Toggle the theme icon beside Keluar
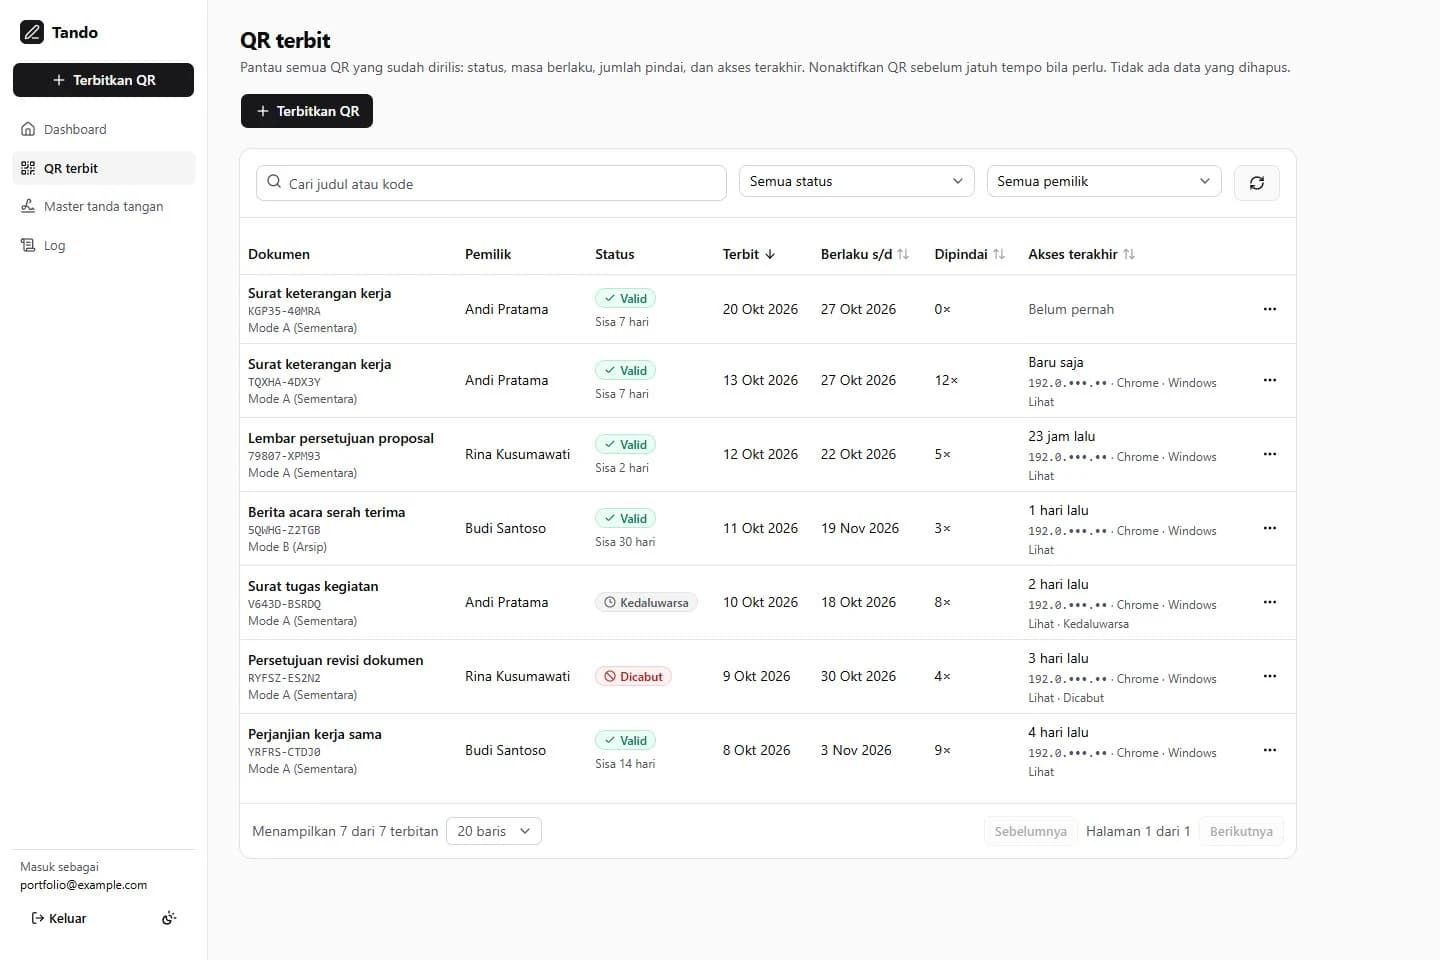Image resolution: width=1440 pixels, height=960 pixels. tap(169, 918)
